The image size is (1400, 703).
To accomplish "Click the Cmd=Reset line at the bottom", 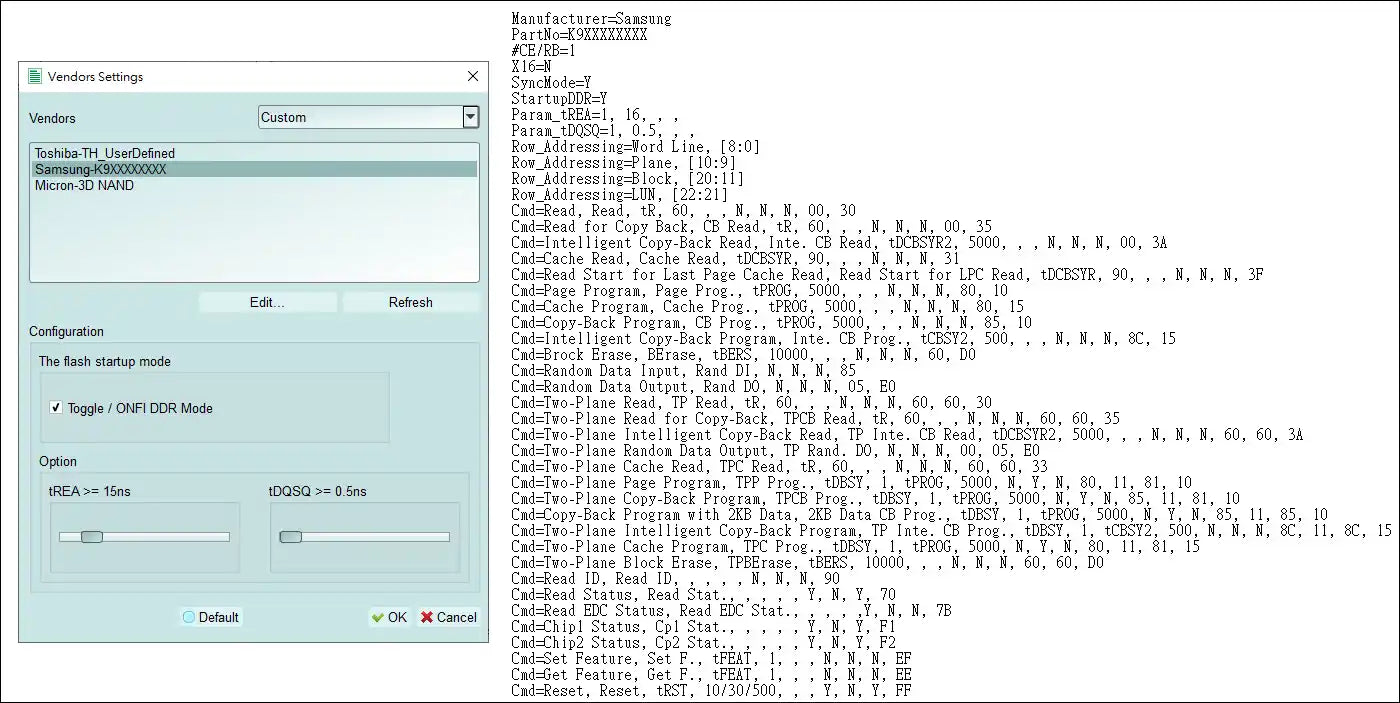I will [710, 690].
